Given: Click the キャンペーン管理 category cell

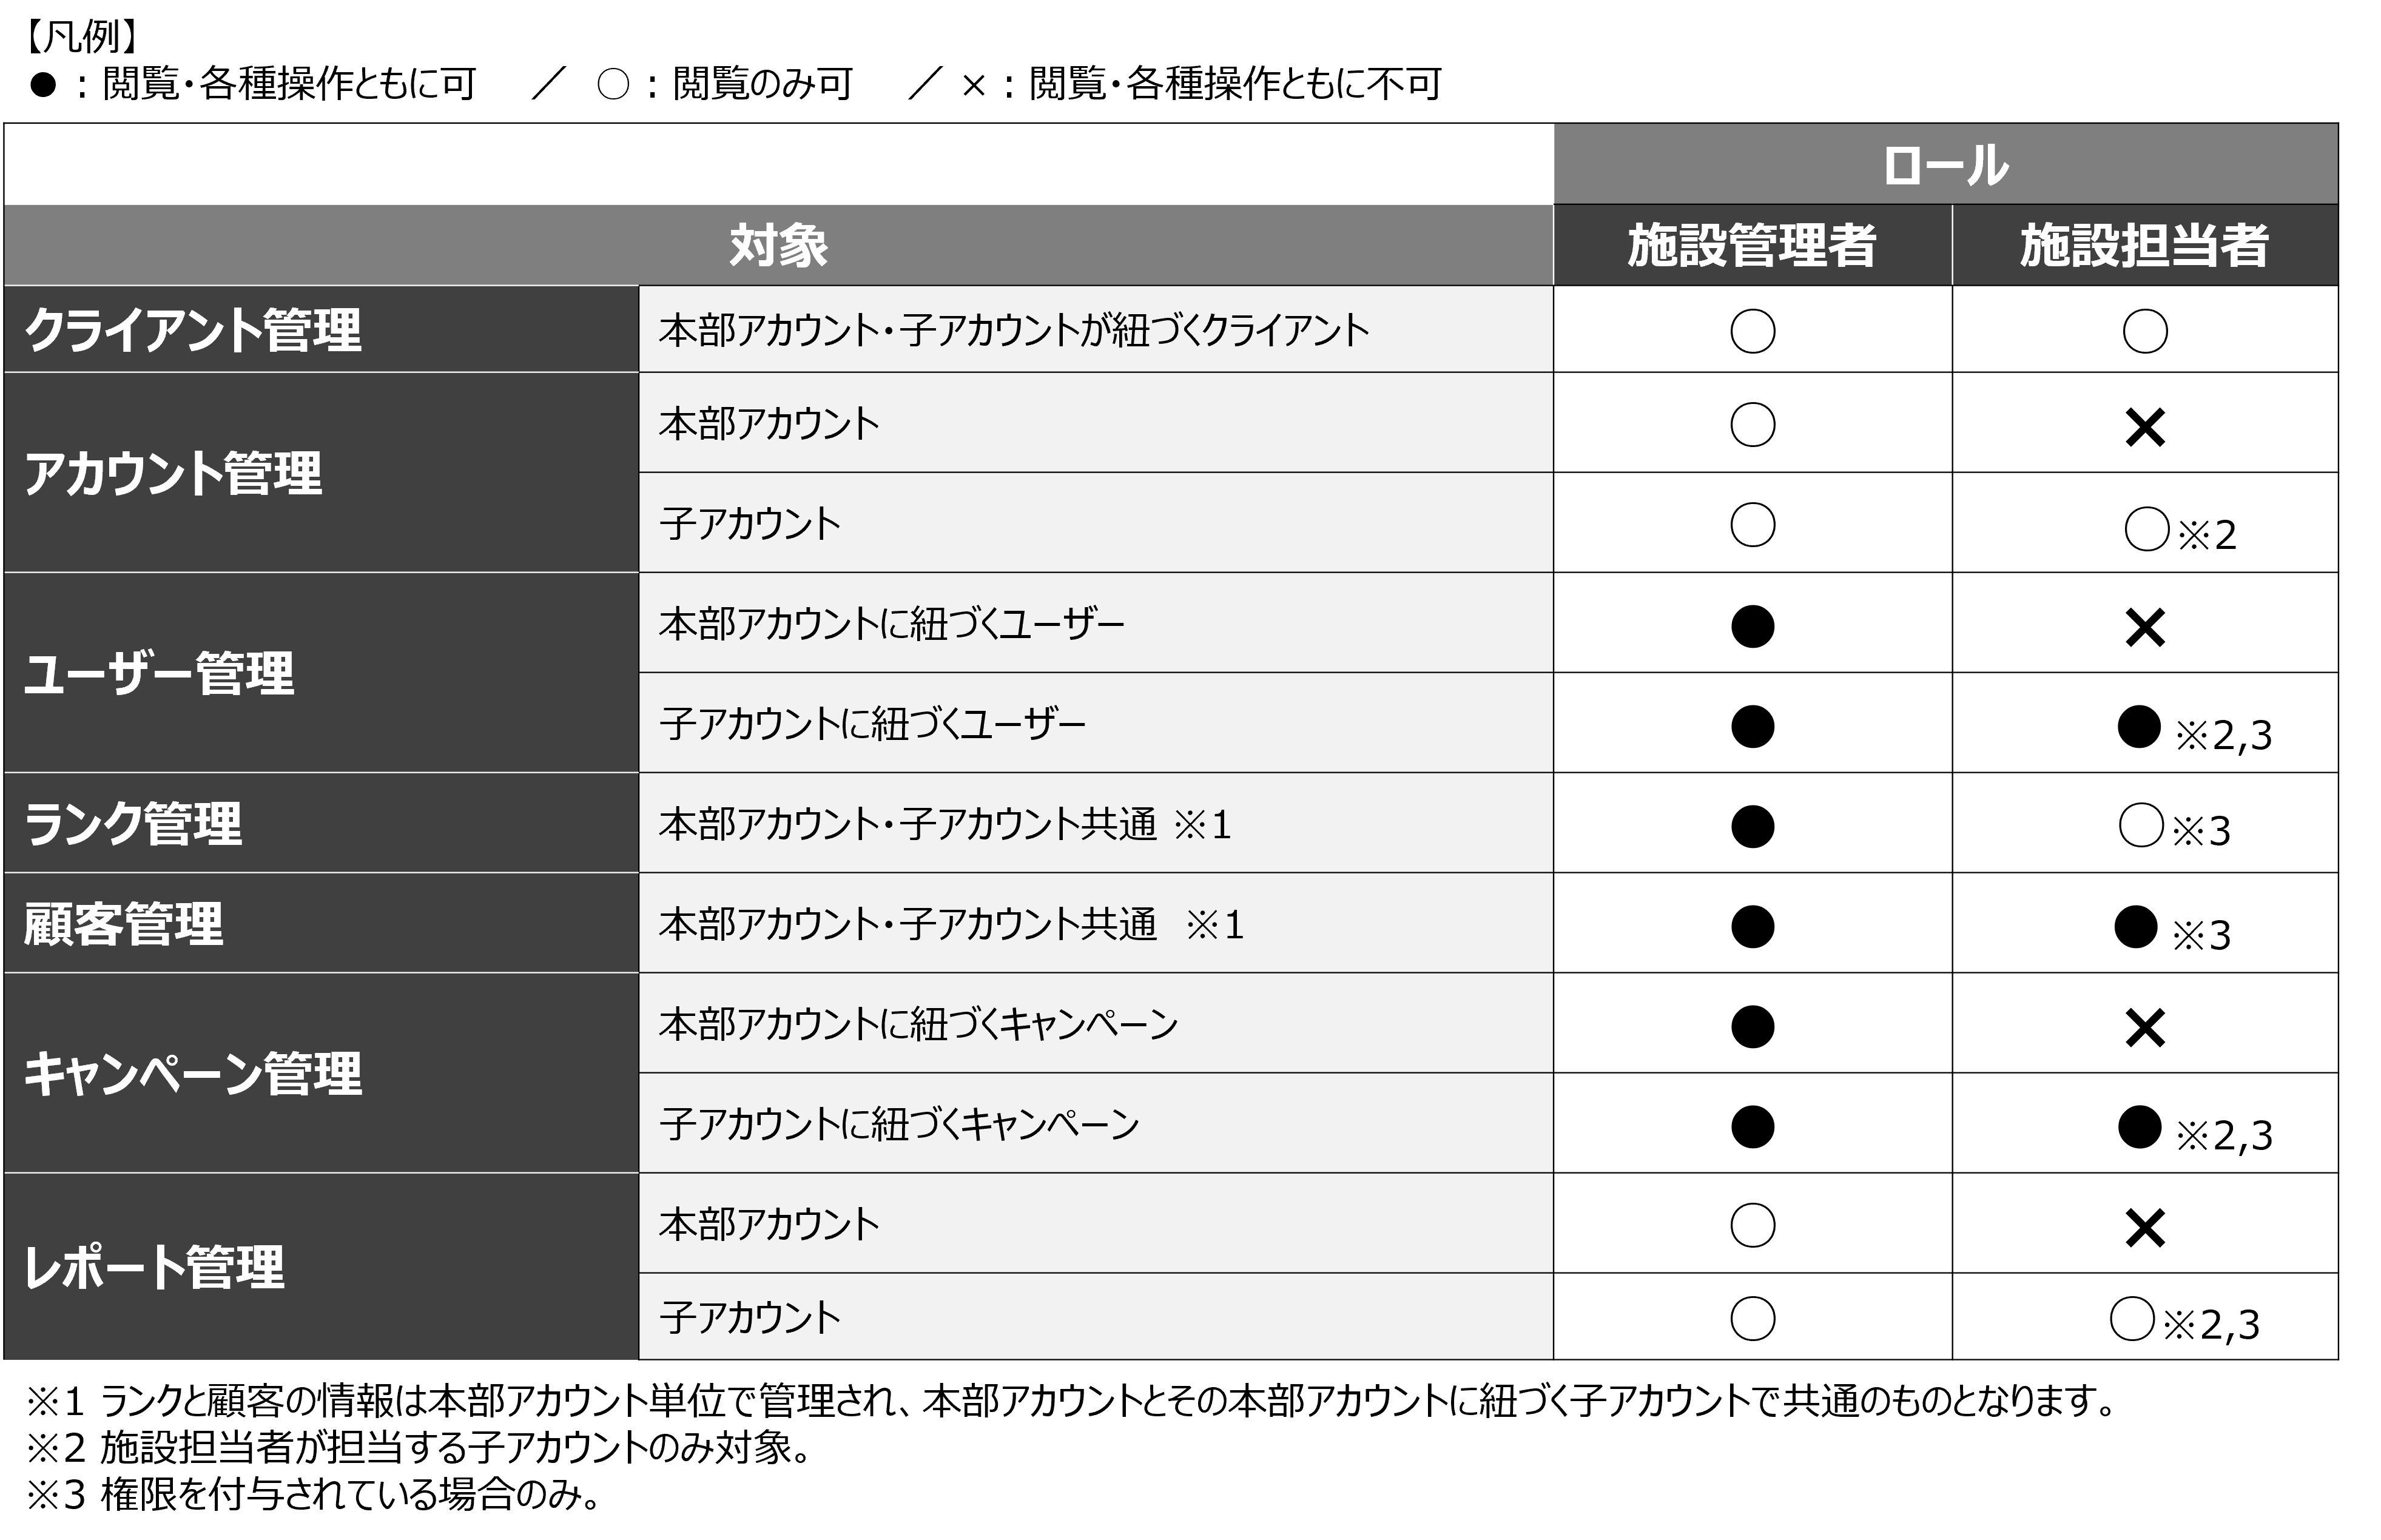Looking at the screenshot, I should [x=321, y=1073].
